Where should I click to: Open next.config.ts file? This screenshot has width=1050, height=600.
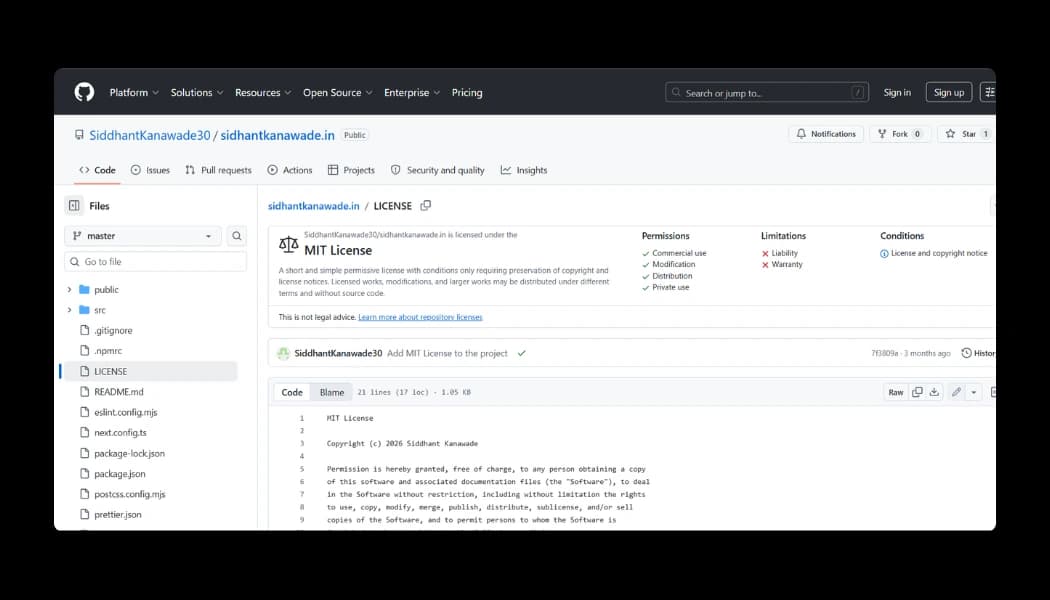point(120,433)
